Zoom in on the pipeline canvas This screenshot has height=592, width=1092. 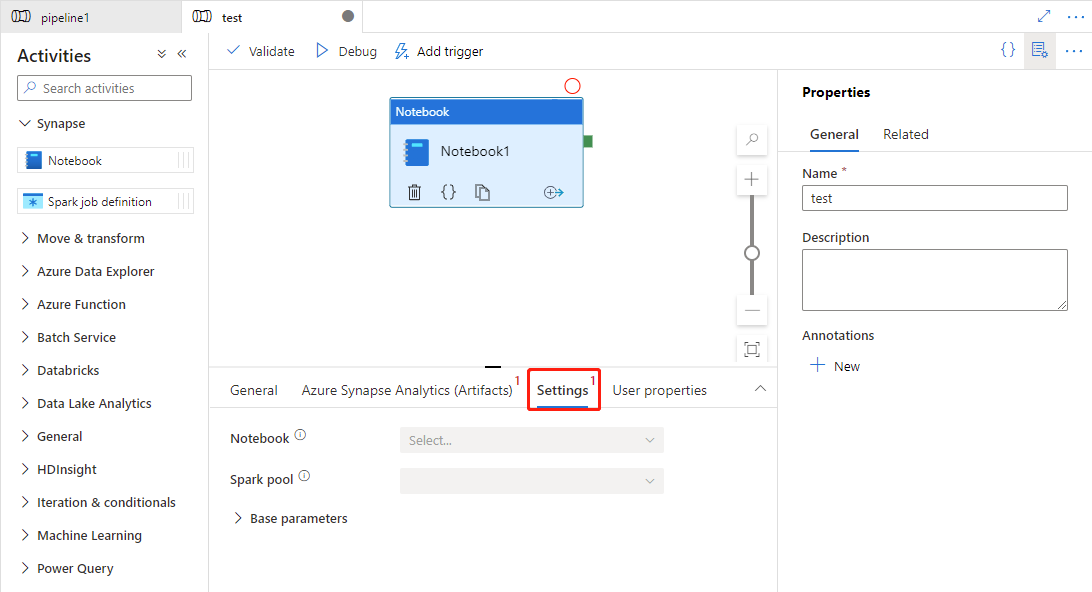(x=751, y=179)
